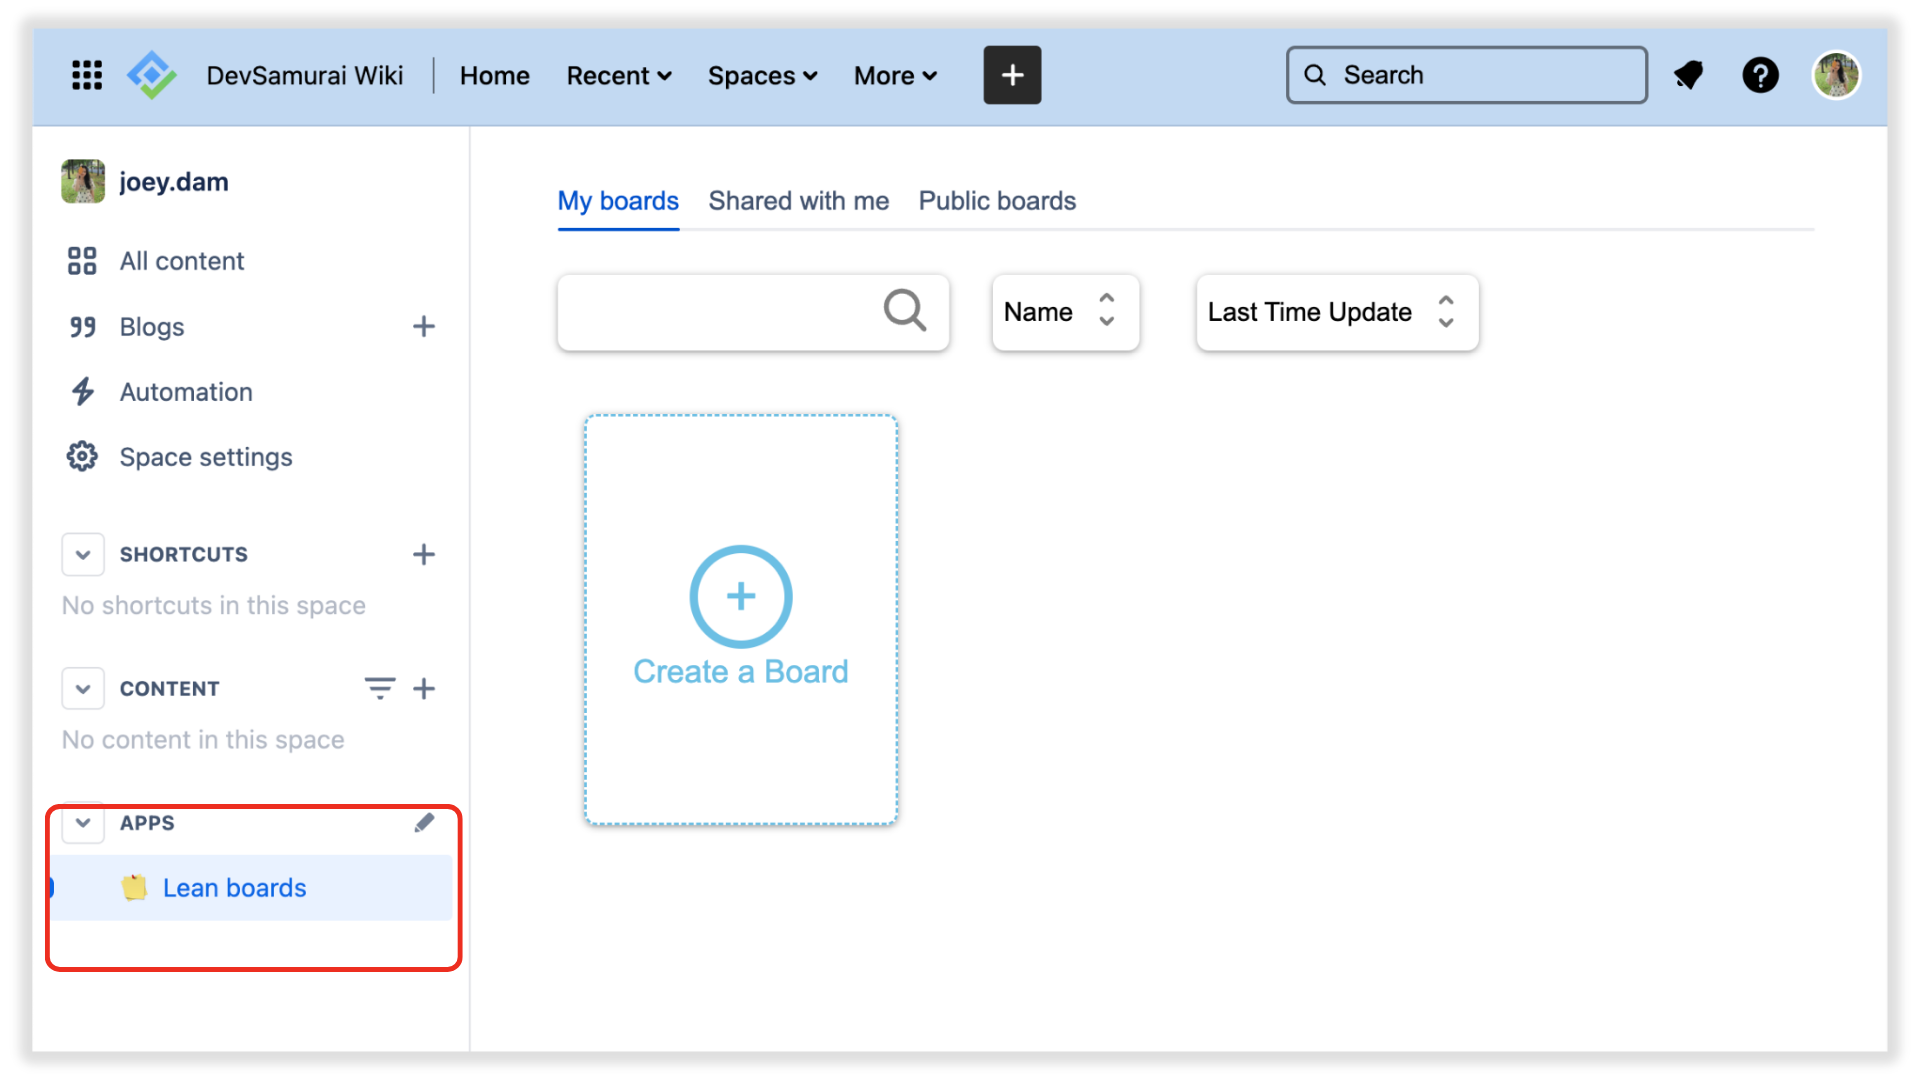
Task: Open the Automation panel via lightning icon
Action: coord(84,391)
